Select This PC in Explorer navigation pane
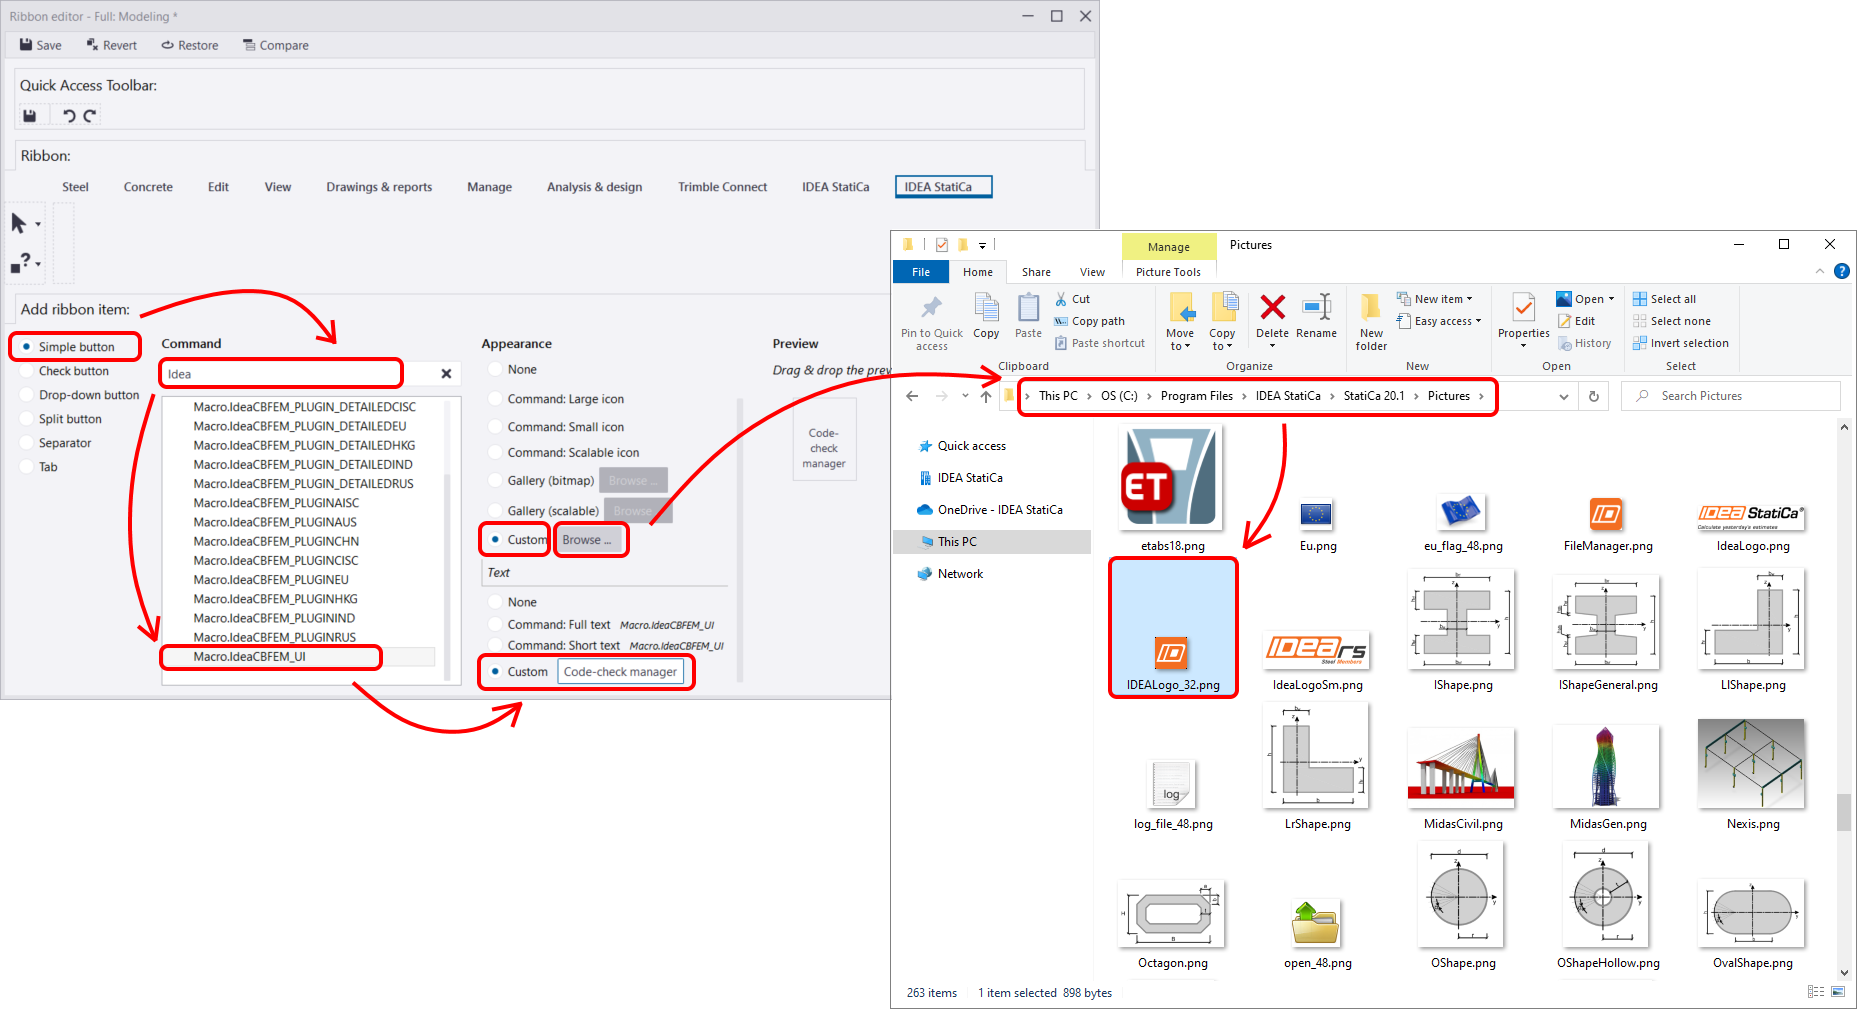Screen dimensions: 1858x1009 click(993, 542)
